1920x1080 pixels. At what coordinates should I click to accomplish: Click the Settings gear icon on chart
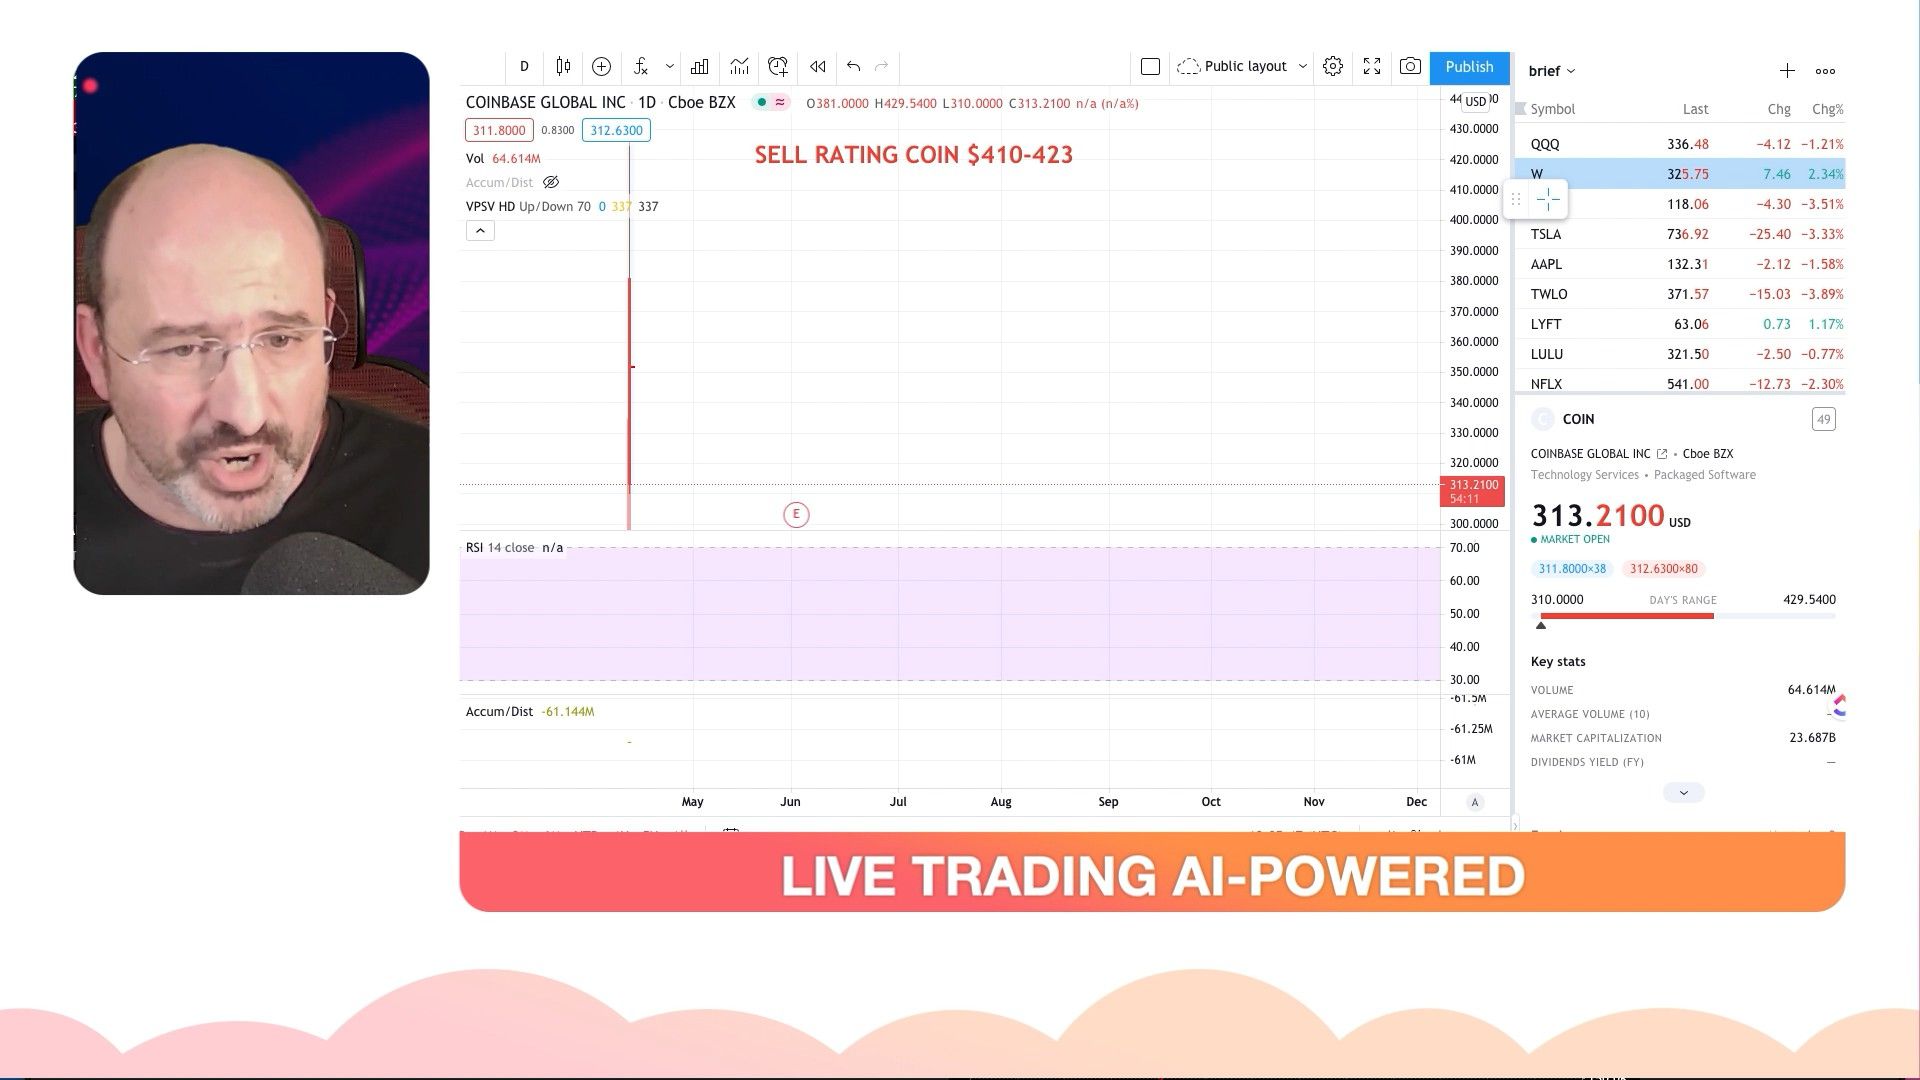[x=1333, y=66]
